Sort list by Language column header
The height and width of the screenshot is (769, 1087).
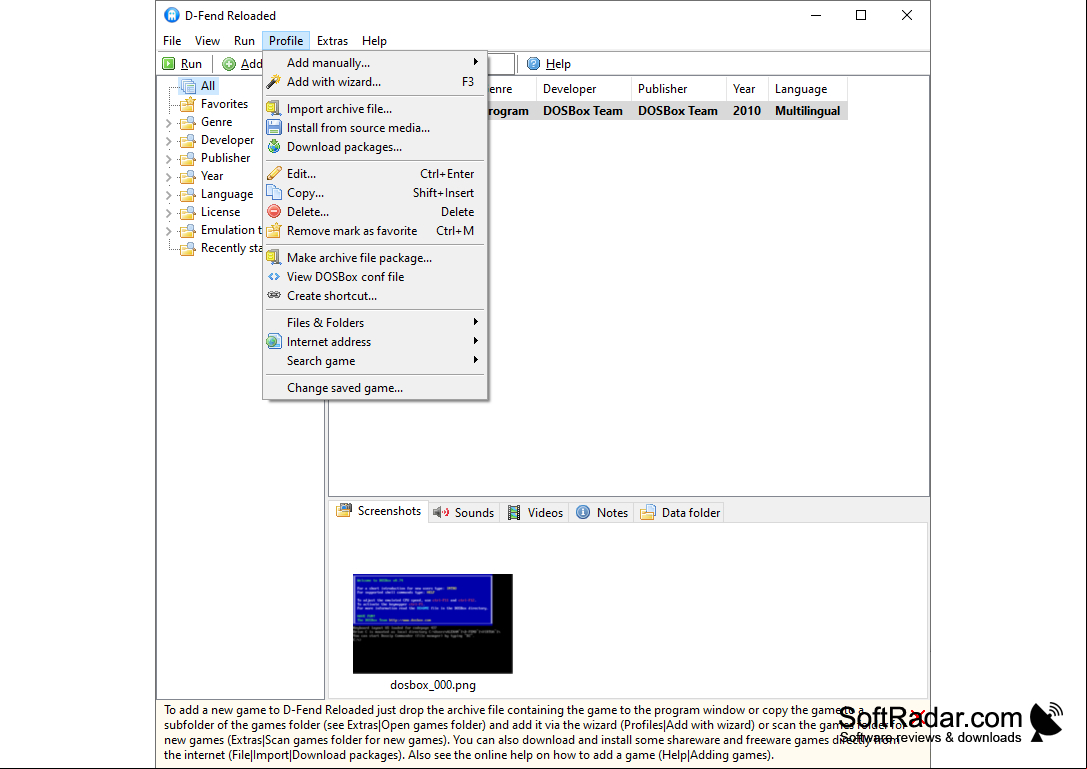pos(808,89)
